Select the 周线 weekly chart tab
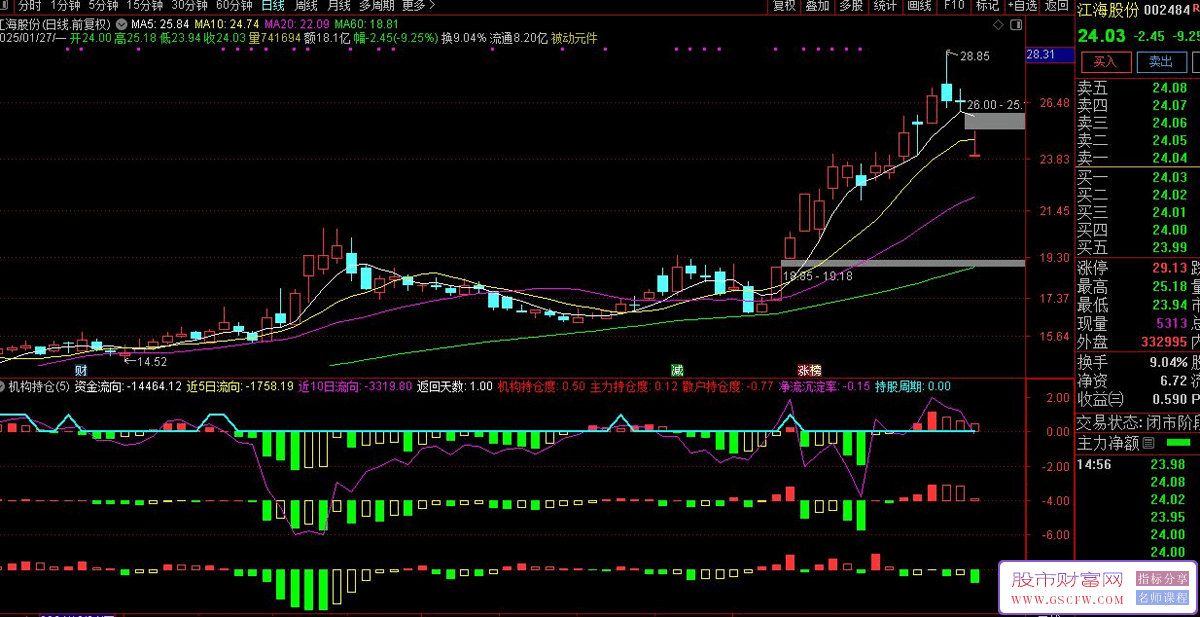This screenshot has width=1200, height=617. click(x=305, y=6)
